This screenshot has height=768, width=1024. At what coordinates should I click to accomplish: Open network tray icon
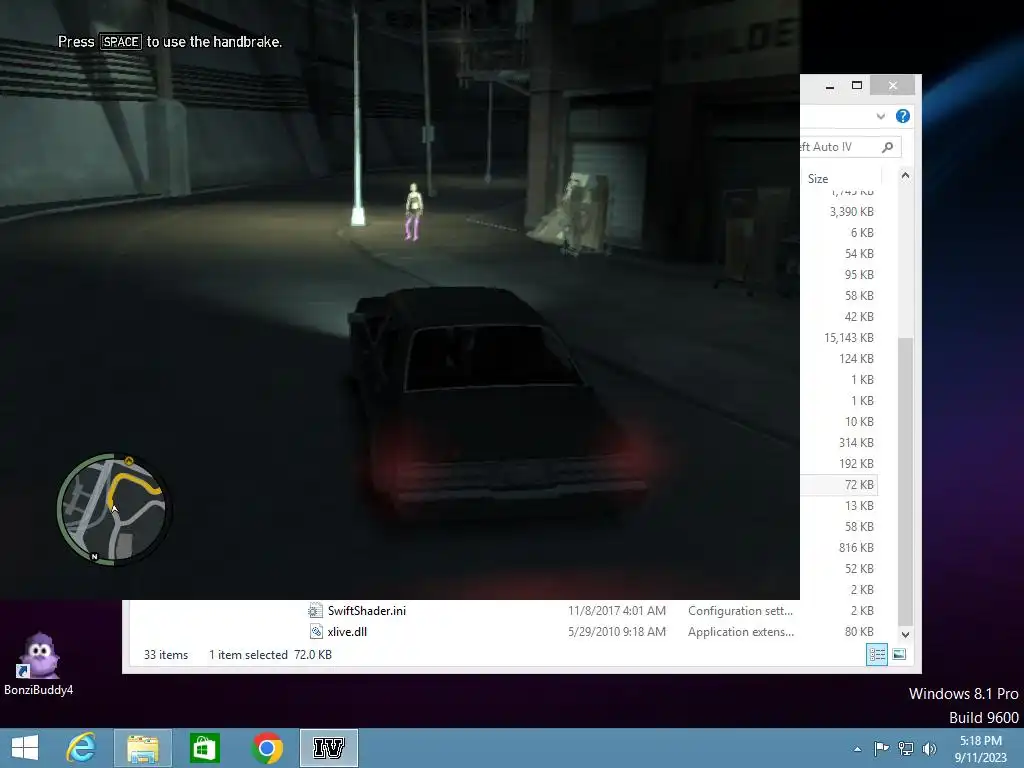pyautogui.click(x=906, y=748)
